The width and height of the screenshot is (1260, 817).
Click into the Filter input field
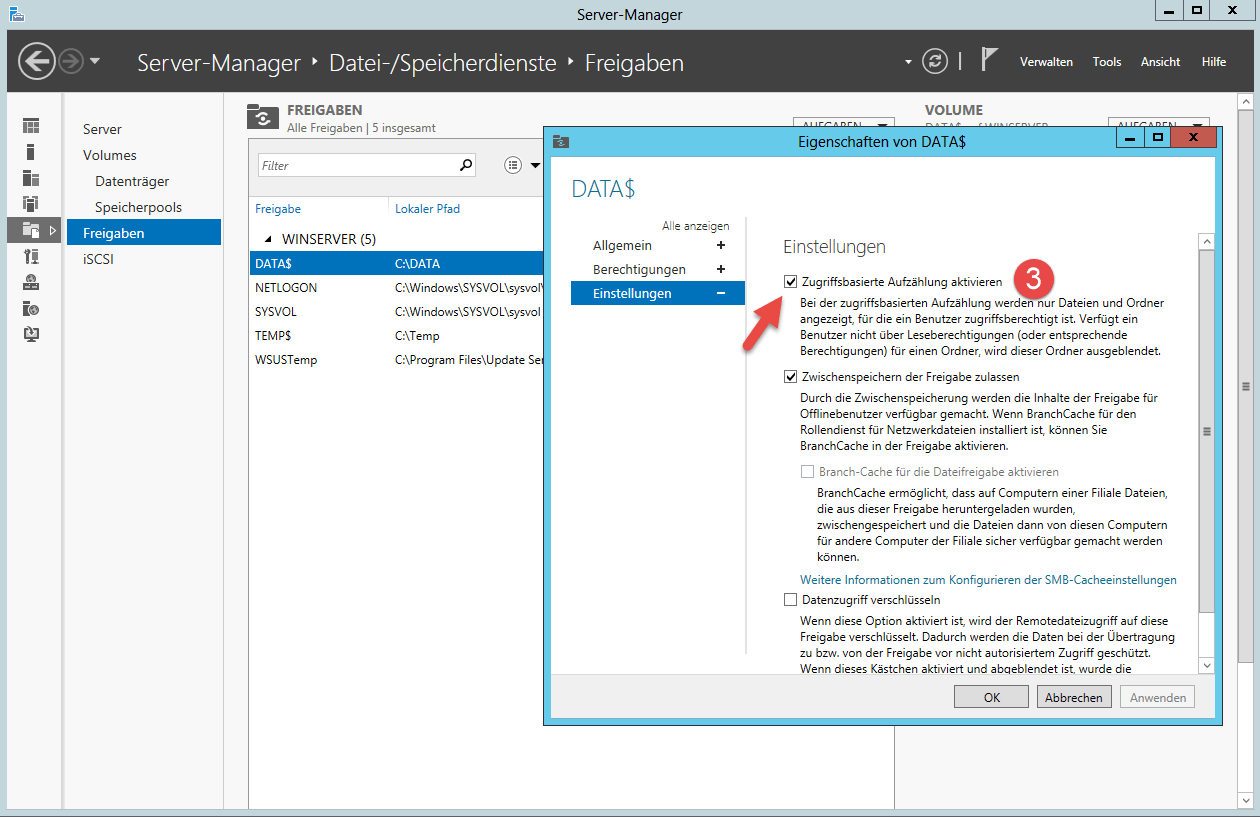click(x=355, y=166)
